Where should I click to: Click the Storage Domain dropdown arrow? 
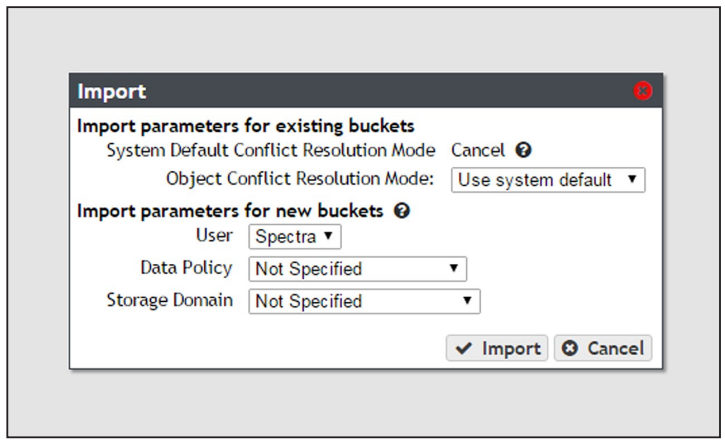467,300
